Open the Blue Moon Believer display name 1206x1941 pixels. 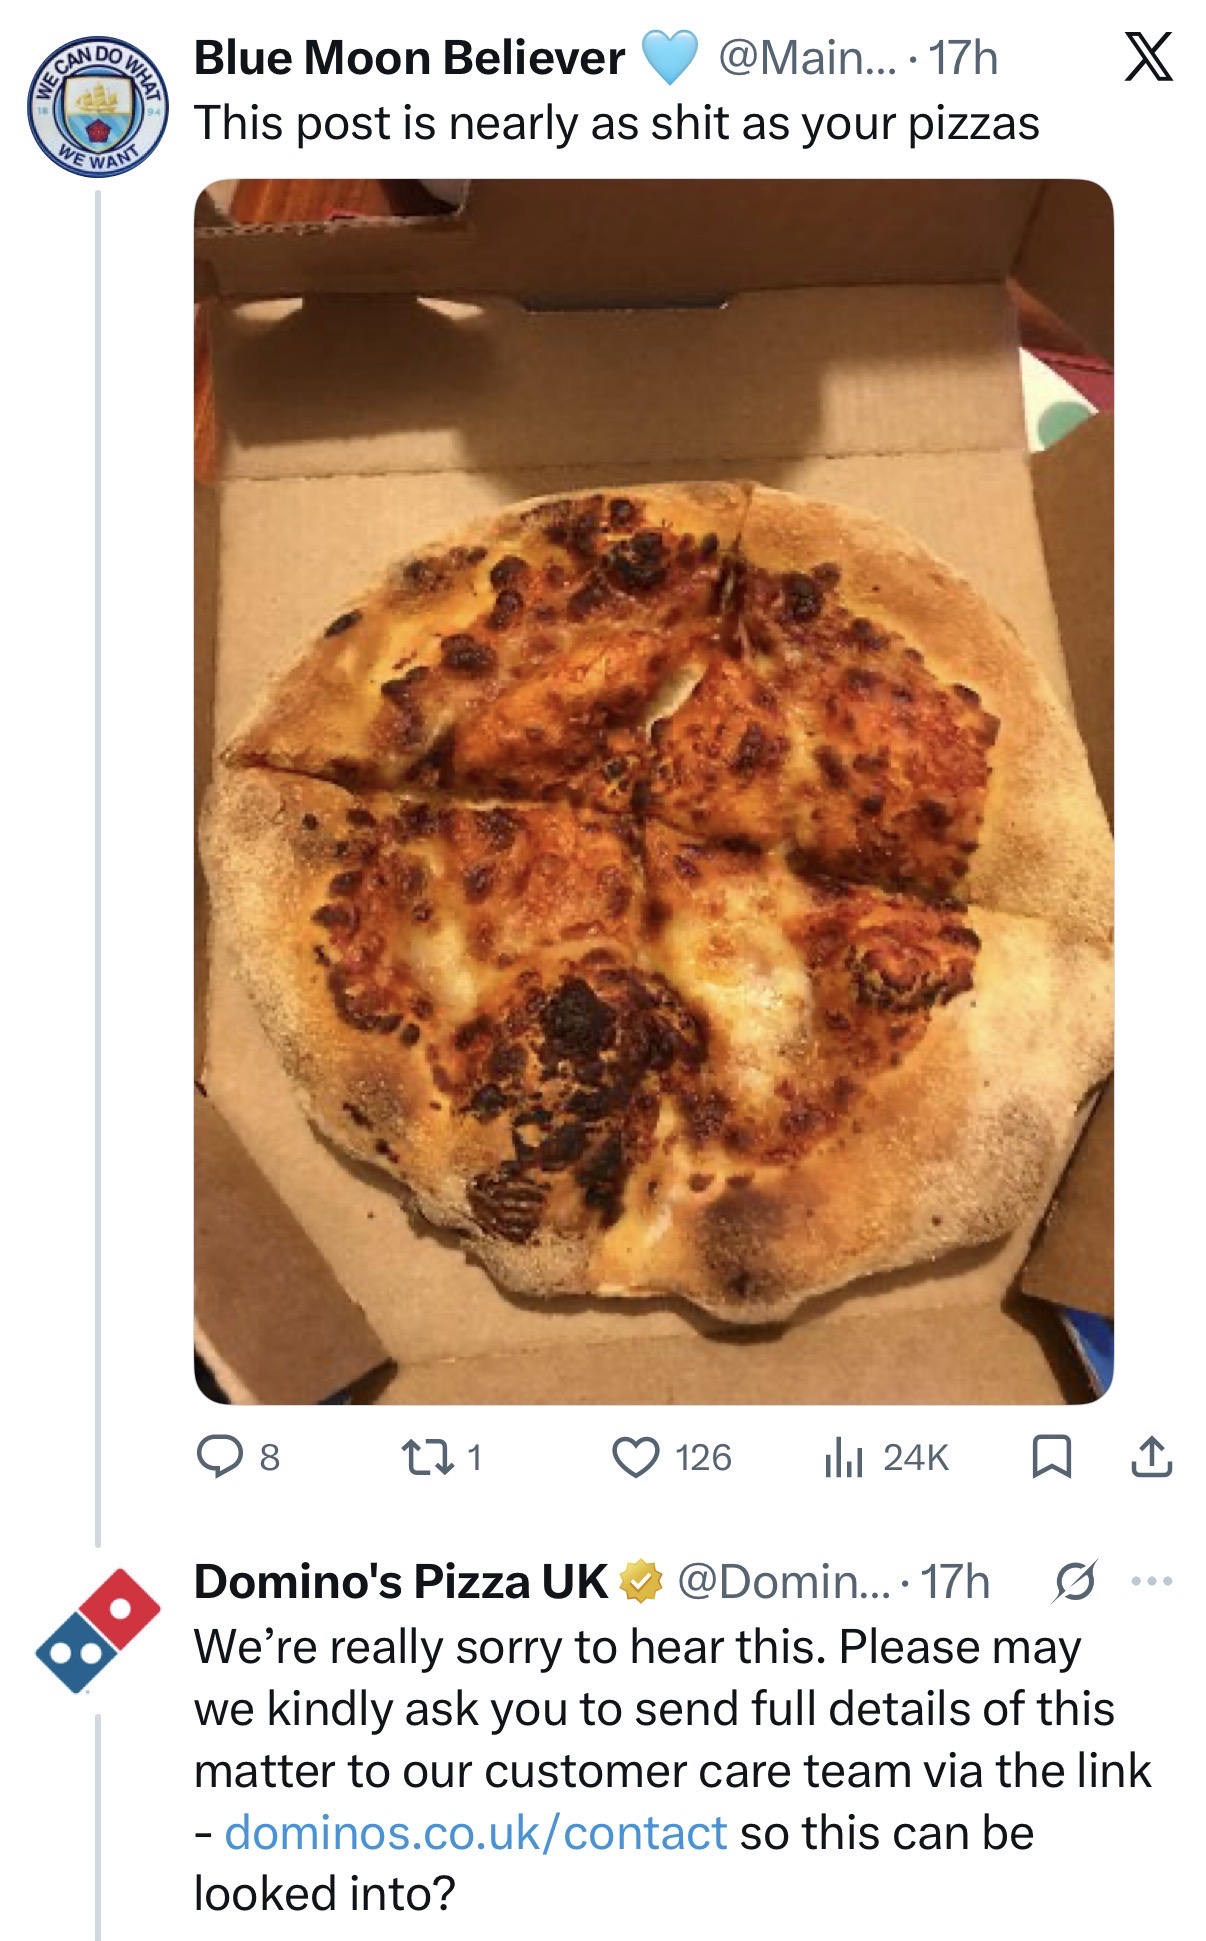point(409,58)
